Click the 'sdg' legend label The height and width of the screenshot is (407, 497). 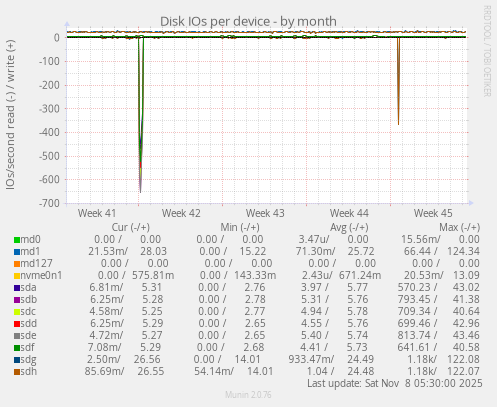tap(29, 360)
